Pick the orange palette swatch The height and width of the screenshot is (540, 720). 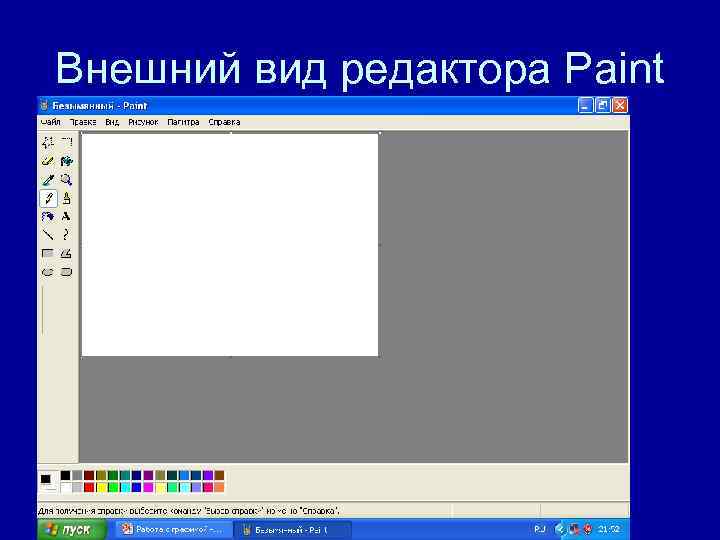click(x=219, y=487)
